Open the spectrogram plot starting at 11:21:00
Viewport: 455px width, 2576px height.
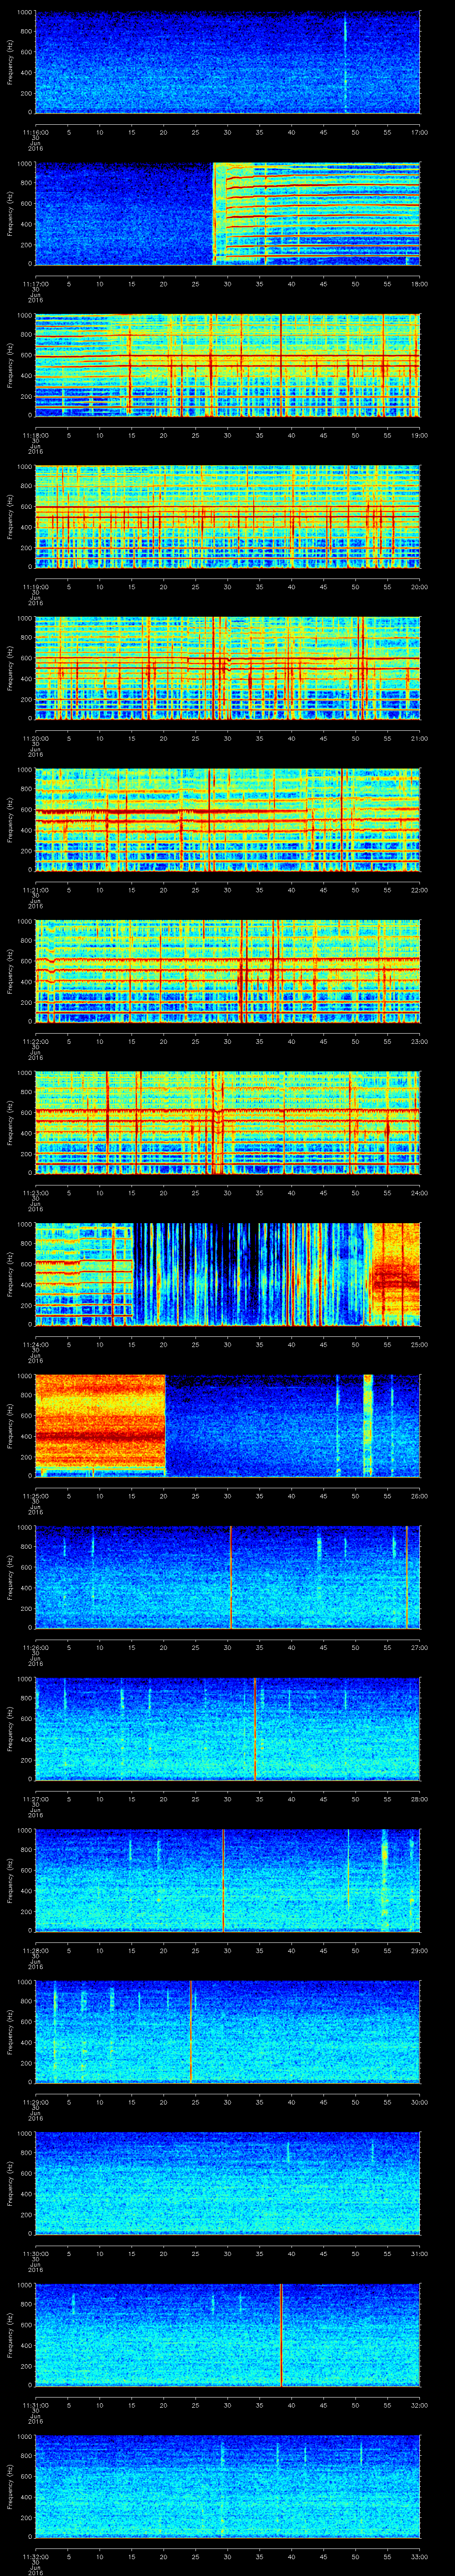pos(227,819)
